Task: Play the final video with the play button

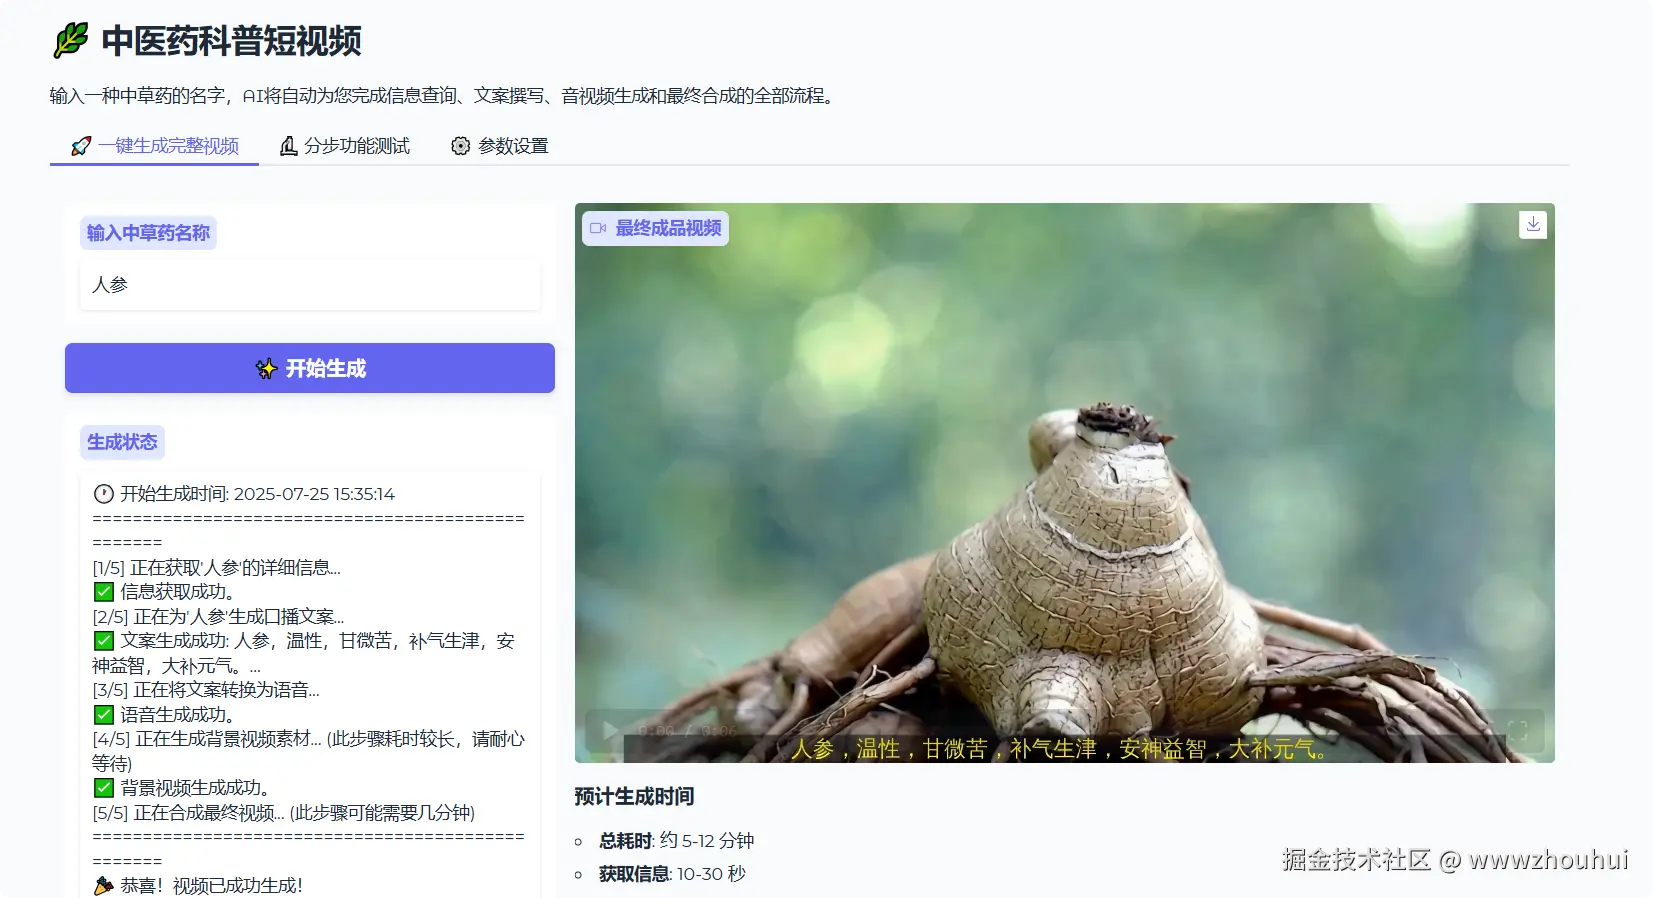Action: [610, 731]
